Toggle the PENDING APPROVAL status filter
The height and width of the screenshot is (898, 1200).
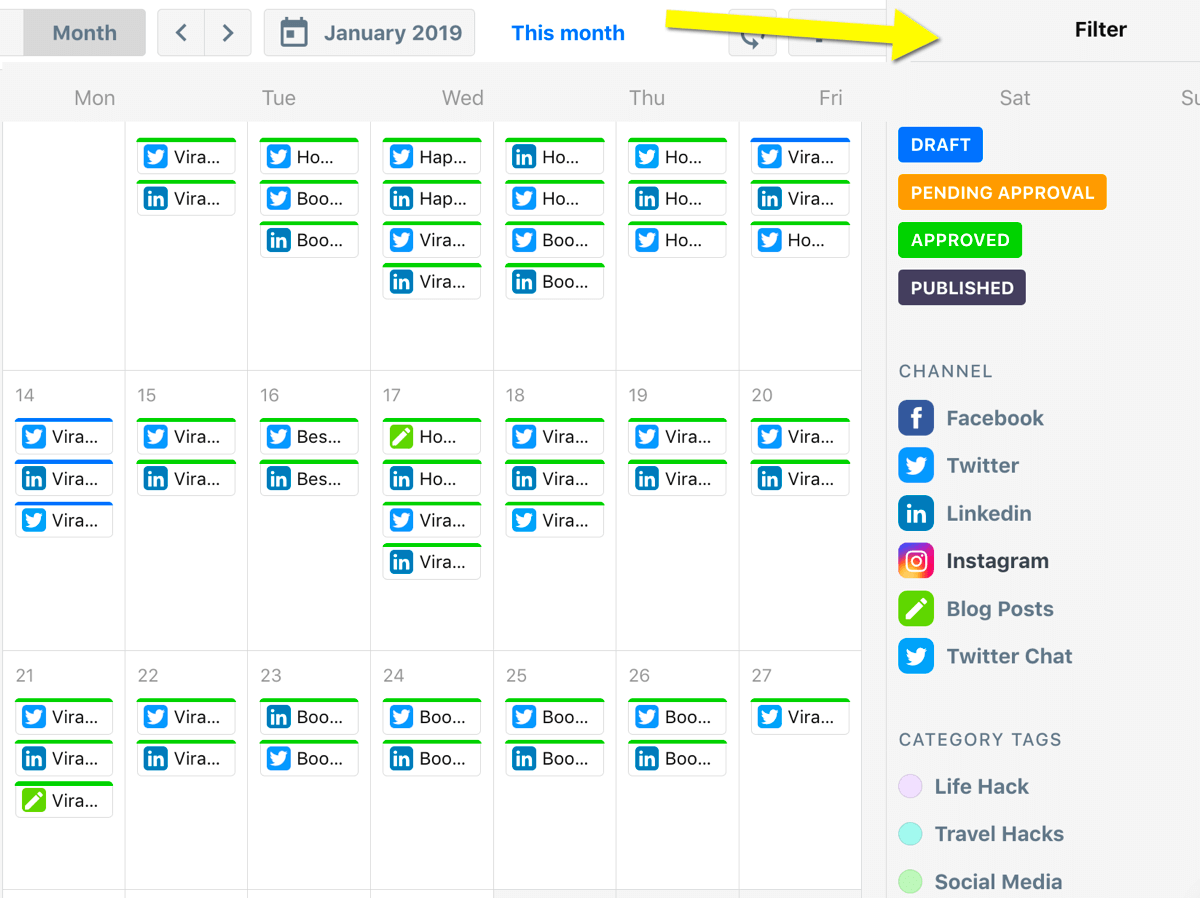click(1002, 192)
